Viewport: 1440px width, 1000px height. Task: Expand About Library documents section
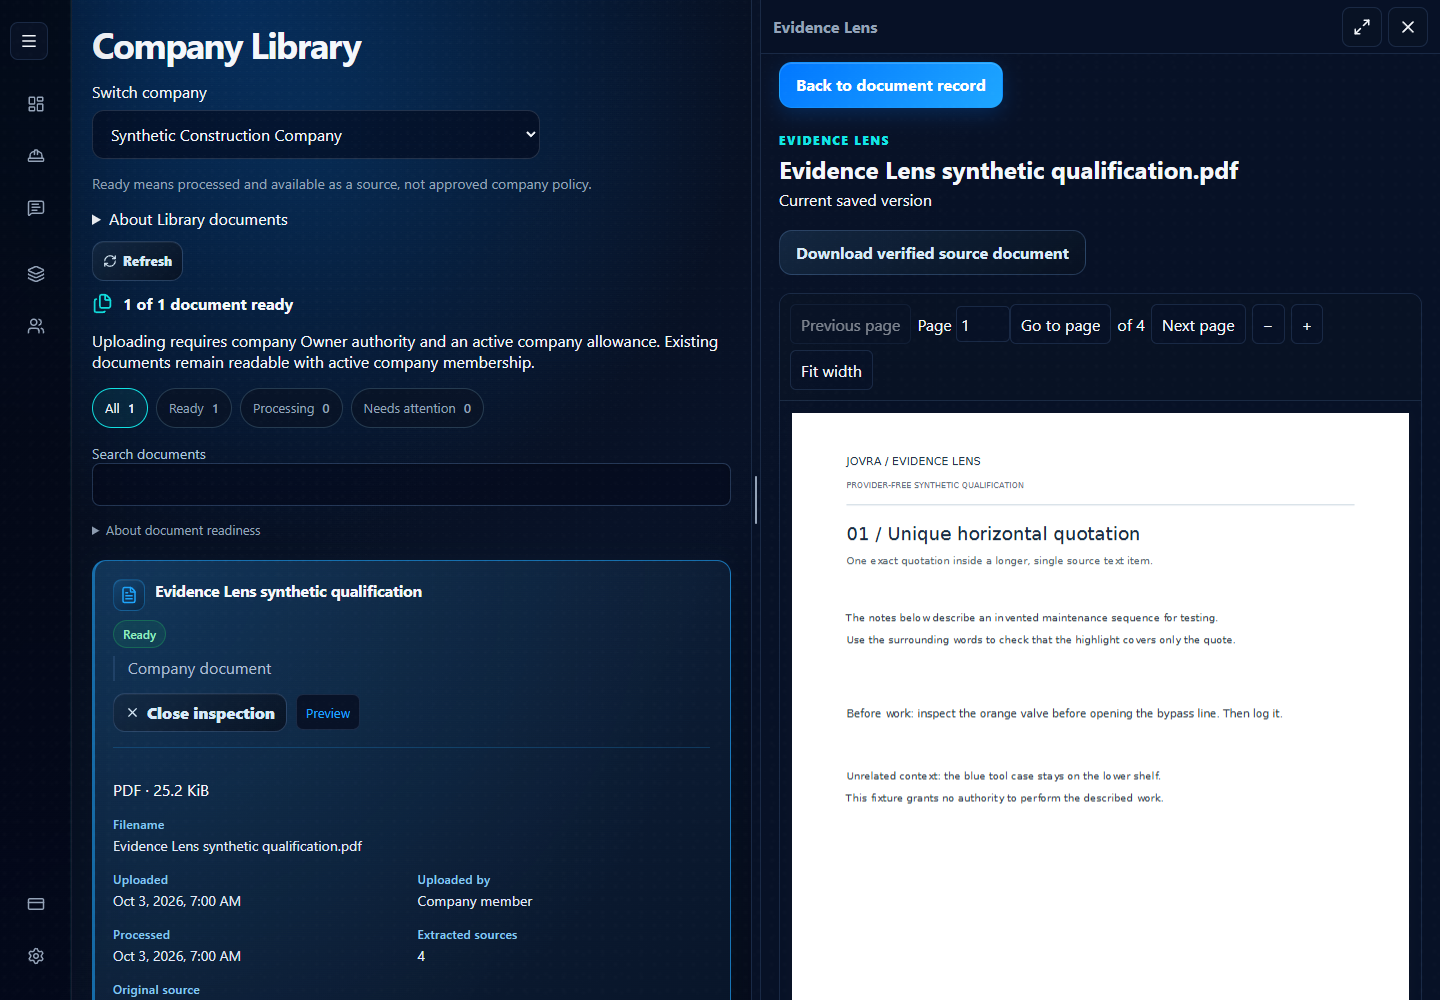click(190, 220)
